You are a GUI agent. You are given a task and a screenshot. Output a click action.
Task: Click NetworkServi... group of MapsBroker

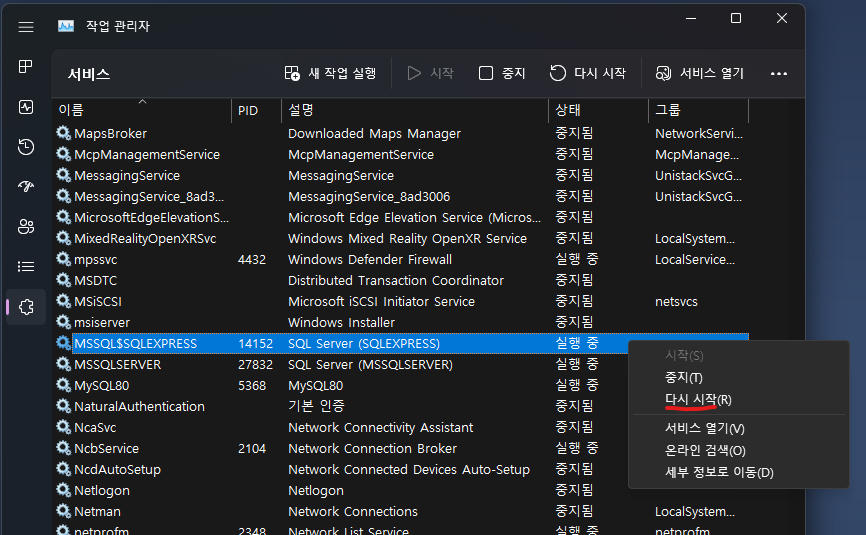pyautogui.click(x=699, y=134)
